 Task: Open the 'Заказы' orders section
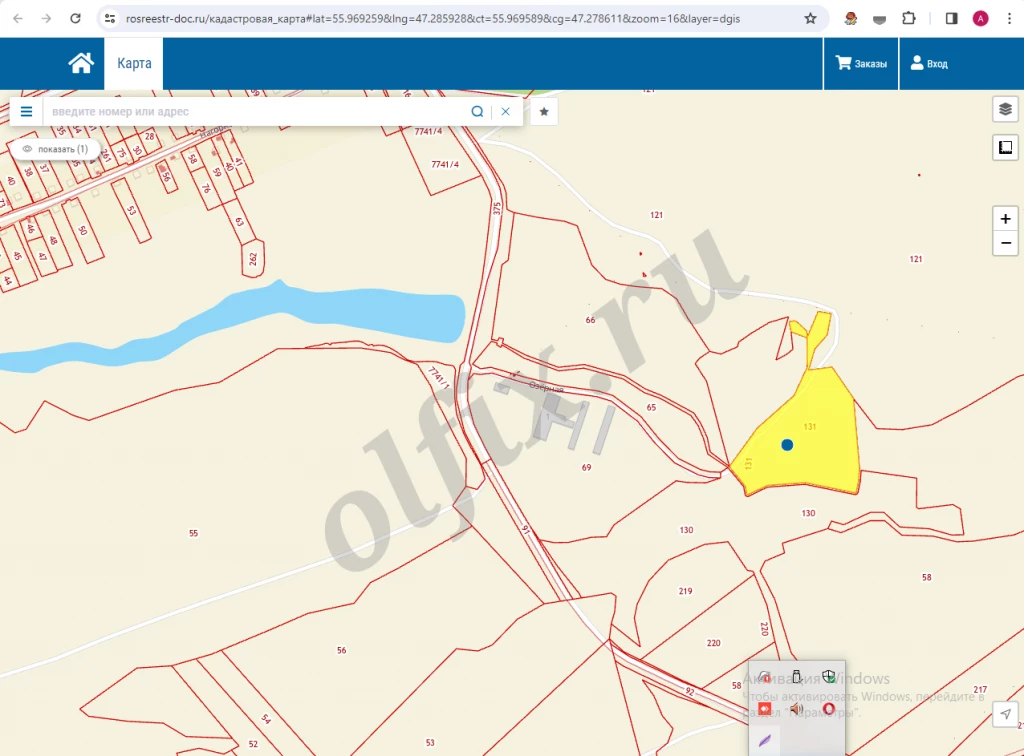pyautogui.click(x=861, y=63)
